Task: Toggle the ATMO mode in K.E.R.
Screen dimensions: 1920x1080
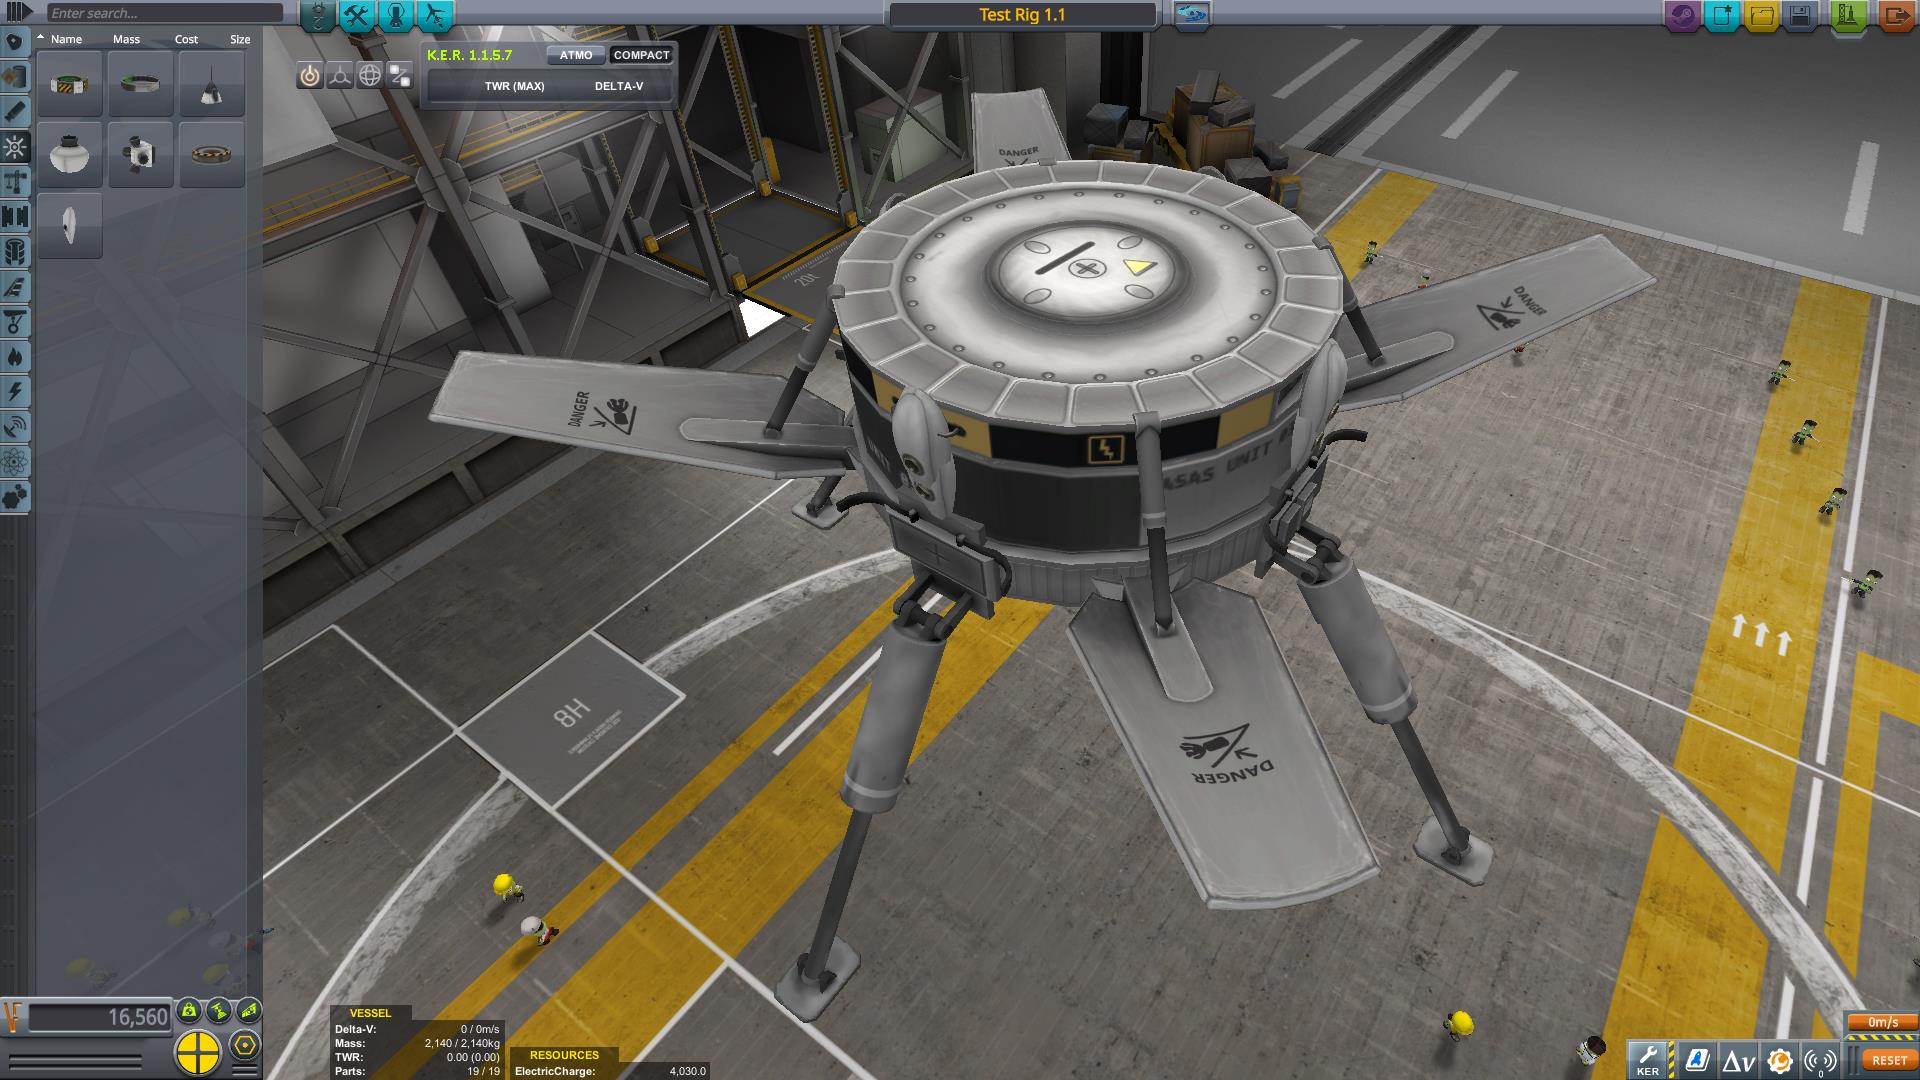Action: (575, 55)
